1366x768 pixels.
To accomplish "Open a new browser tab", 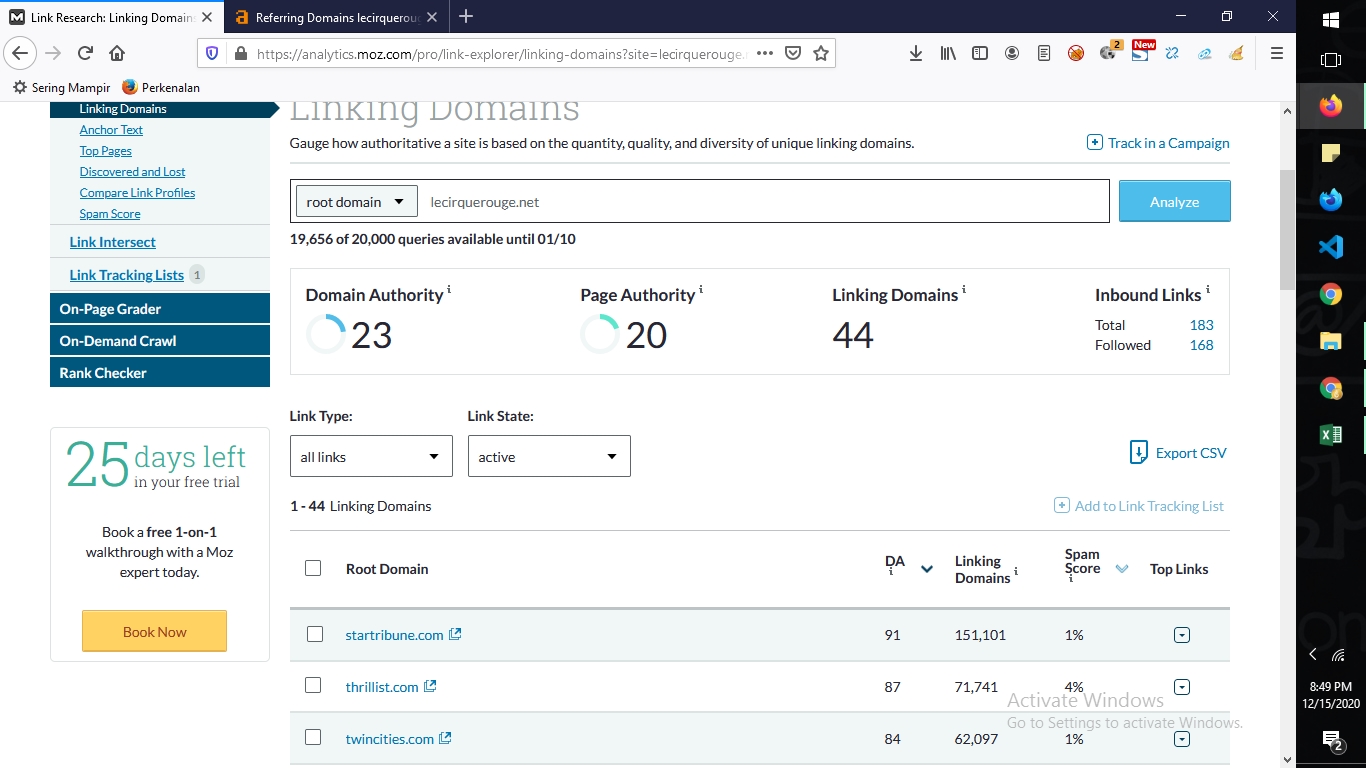I will pos(466,16).
